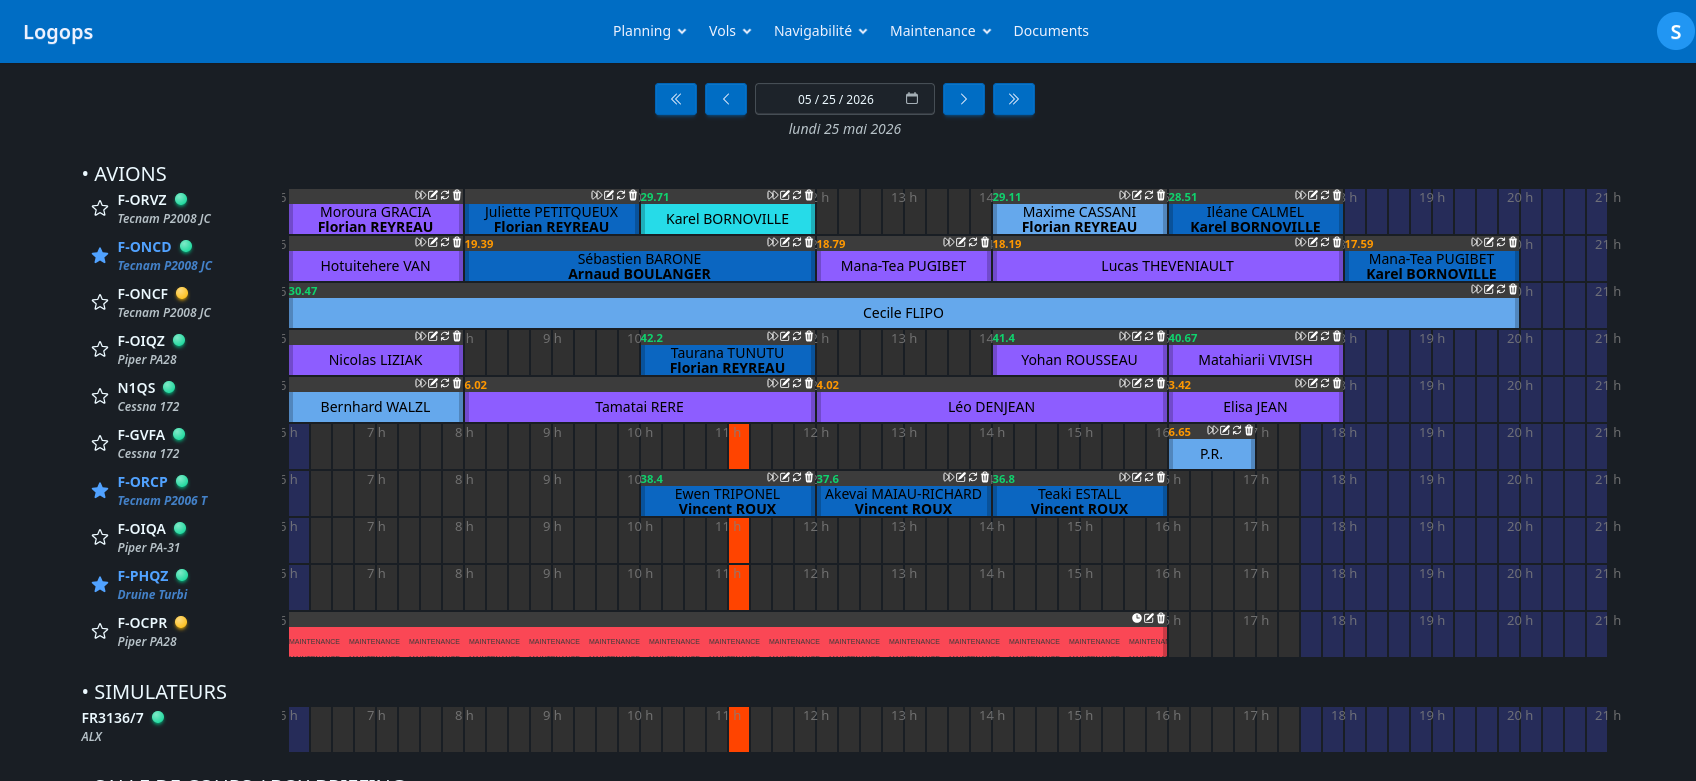This screenshot has width=1696, height=781.
Task: Delete the Bernhard WALZL booking with trash icon
Action: point(457,384)
